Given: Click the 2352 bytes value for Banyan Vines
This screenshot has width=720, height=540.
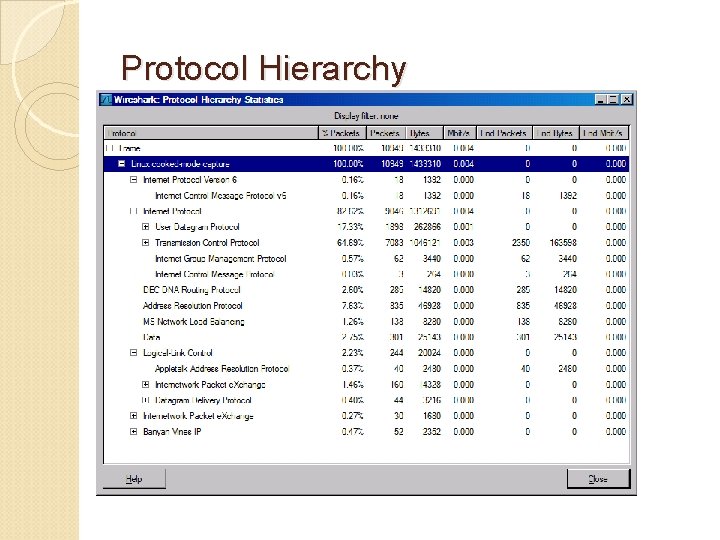Looking at the screenshot, I should (432, 432).
